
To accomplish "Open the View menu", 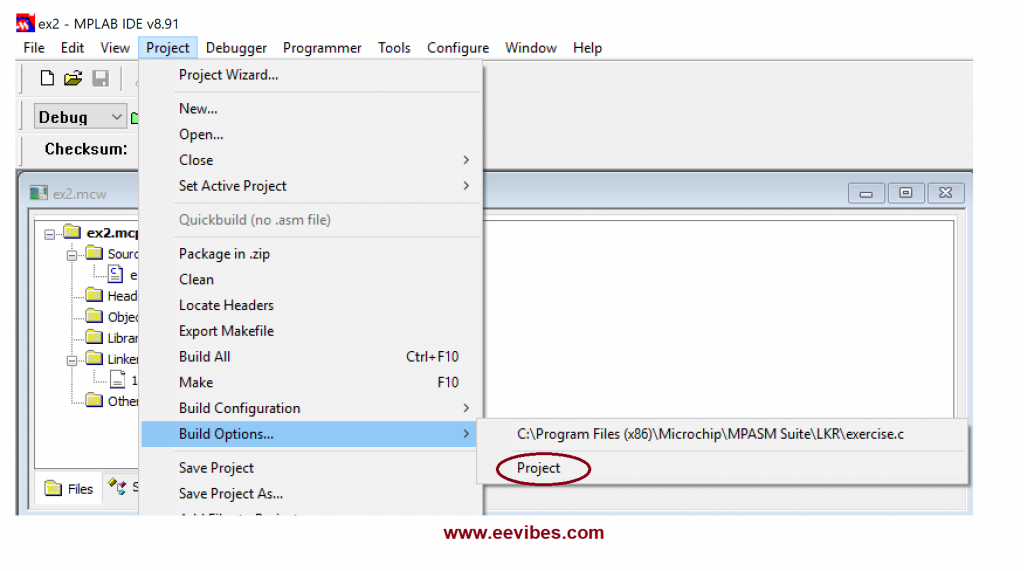I will coord(115,48).
